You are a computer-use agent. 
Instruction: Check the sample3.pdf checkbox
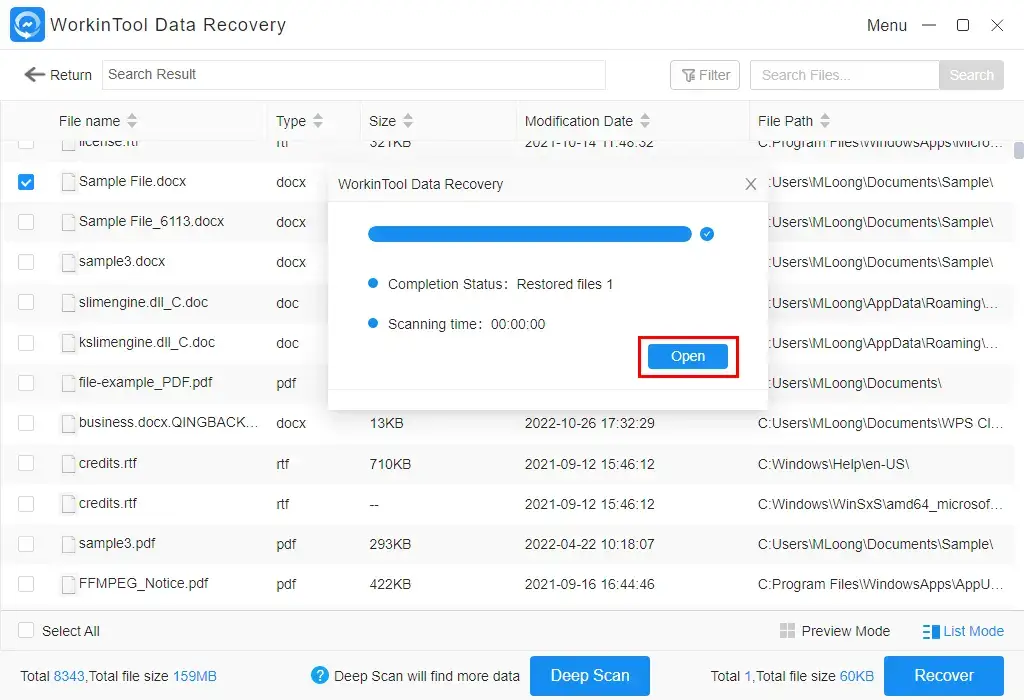(26, 544)
